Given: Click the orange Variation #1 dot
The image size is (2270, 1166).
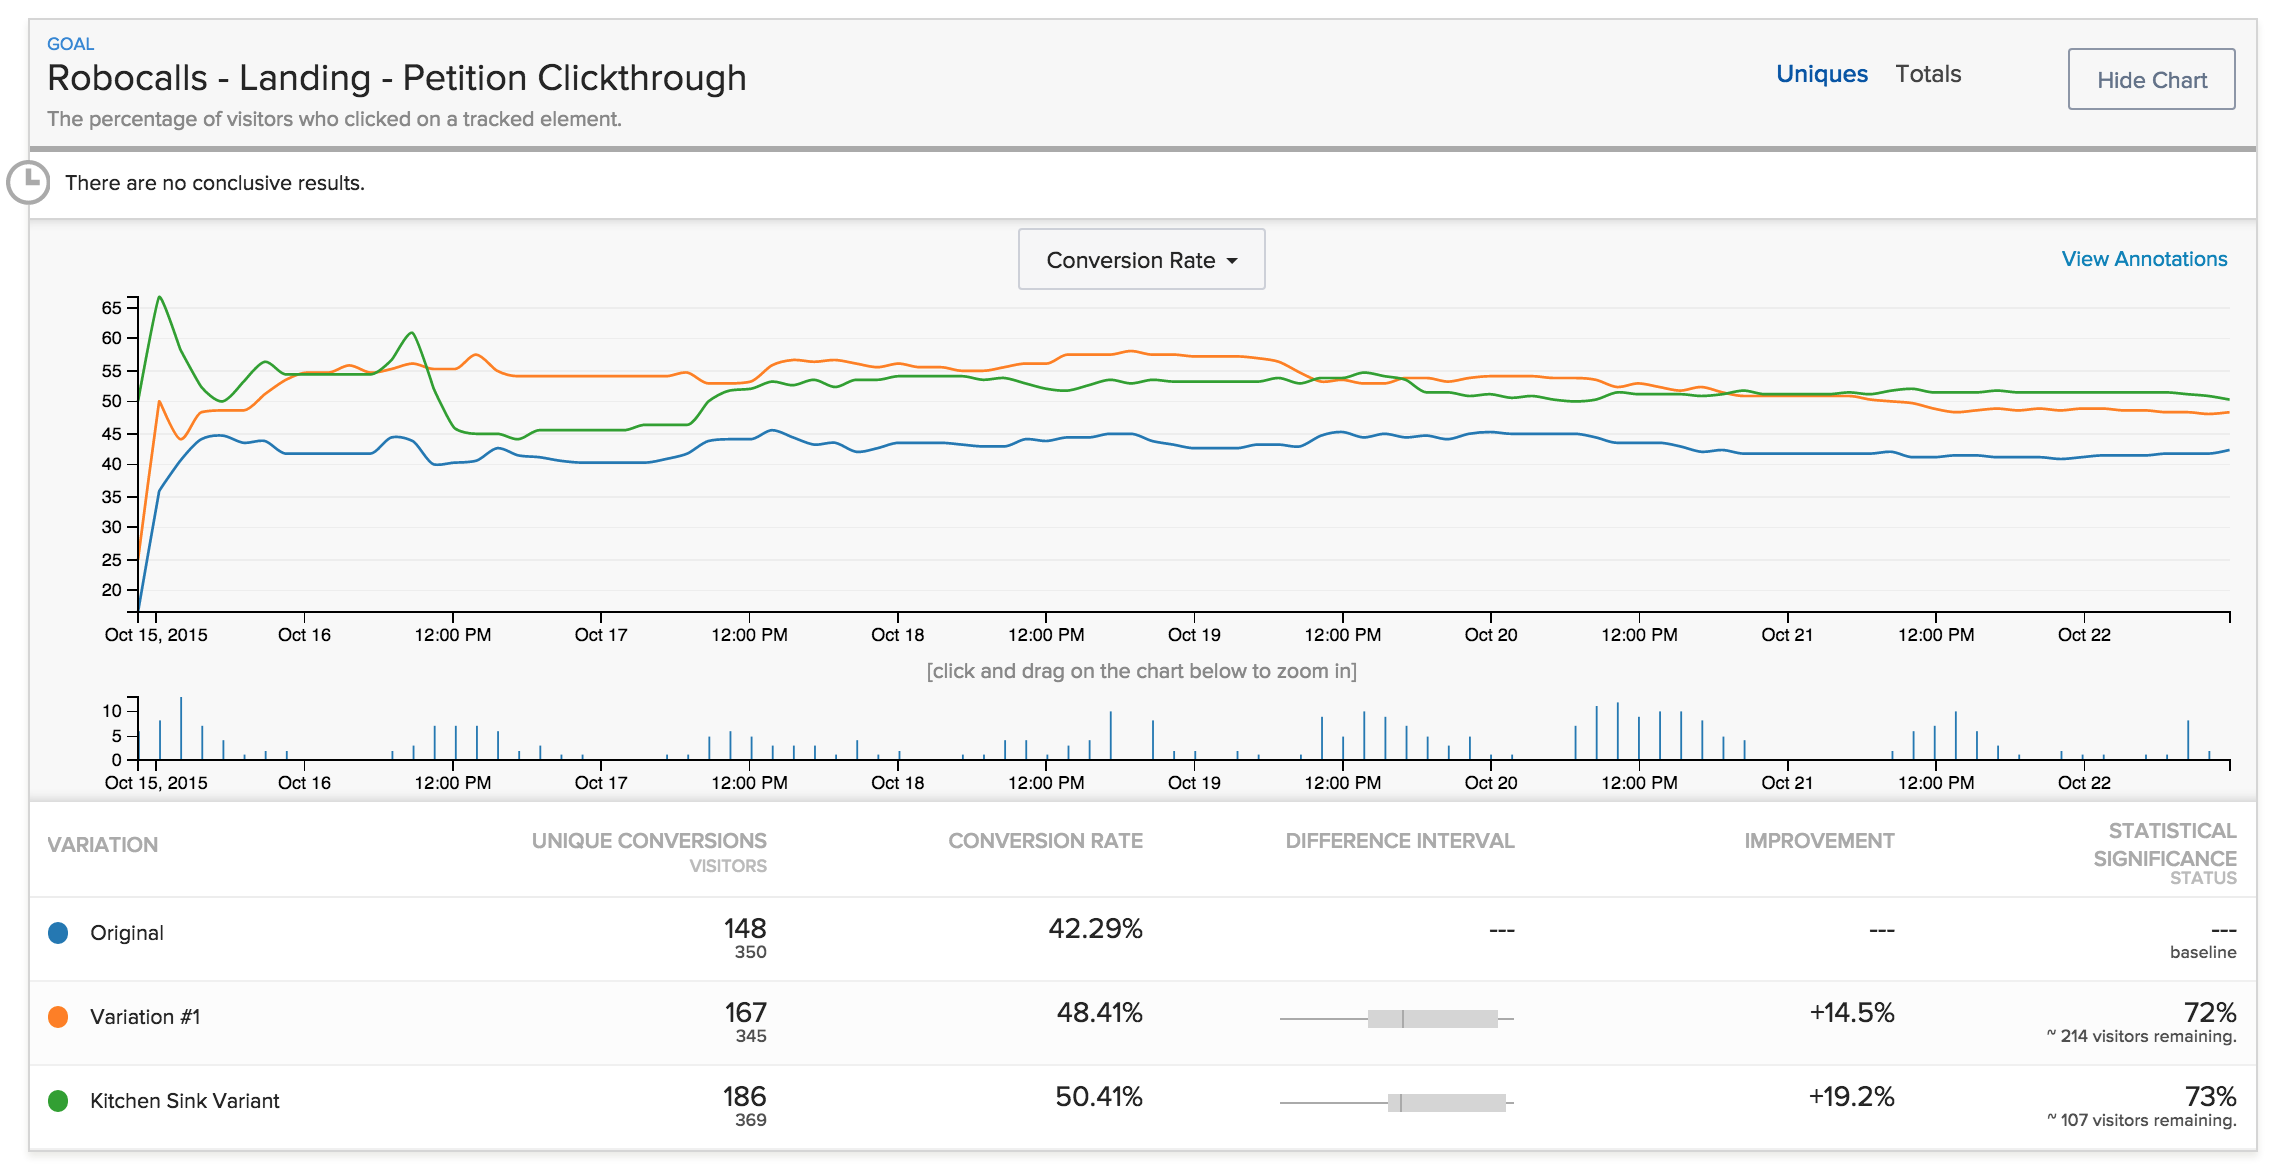Looking at the screenshot, I should [58, 1017].
